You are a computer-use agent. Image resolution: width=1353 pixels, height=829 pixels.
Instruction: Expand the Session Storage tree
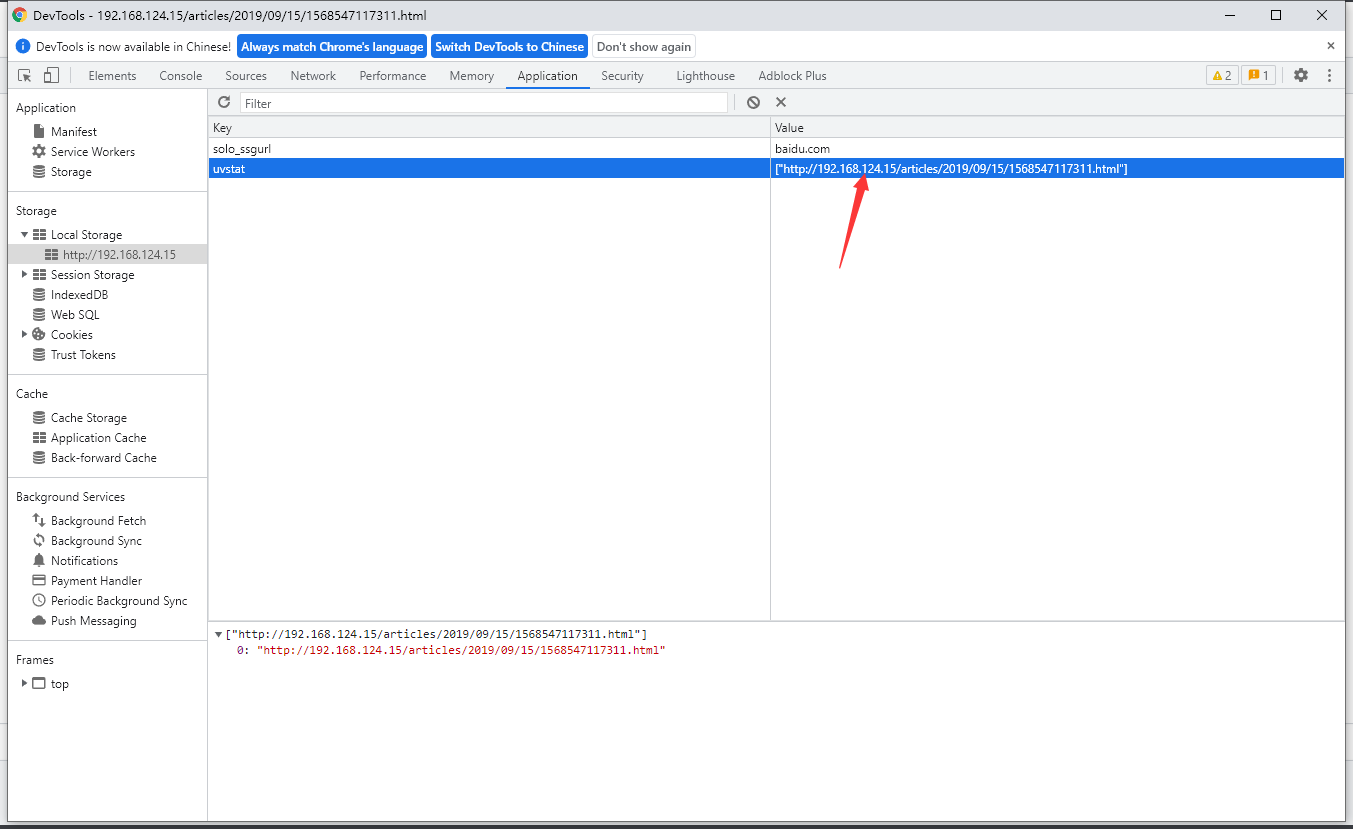point(25,275)
